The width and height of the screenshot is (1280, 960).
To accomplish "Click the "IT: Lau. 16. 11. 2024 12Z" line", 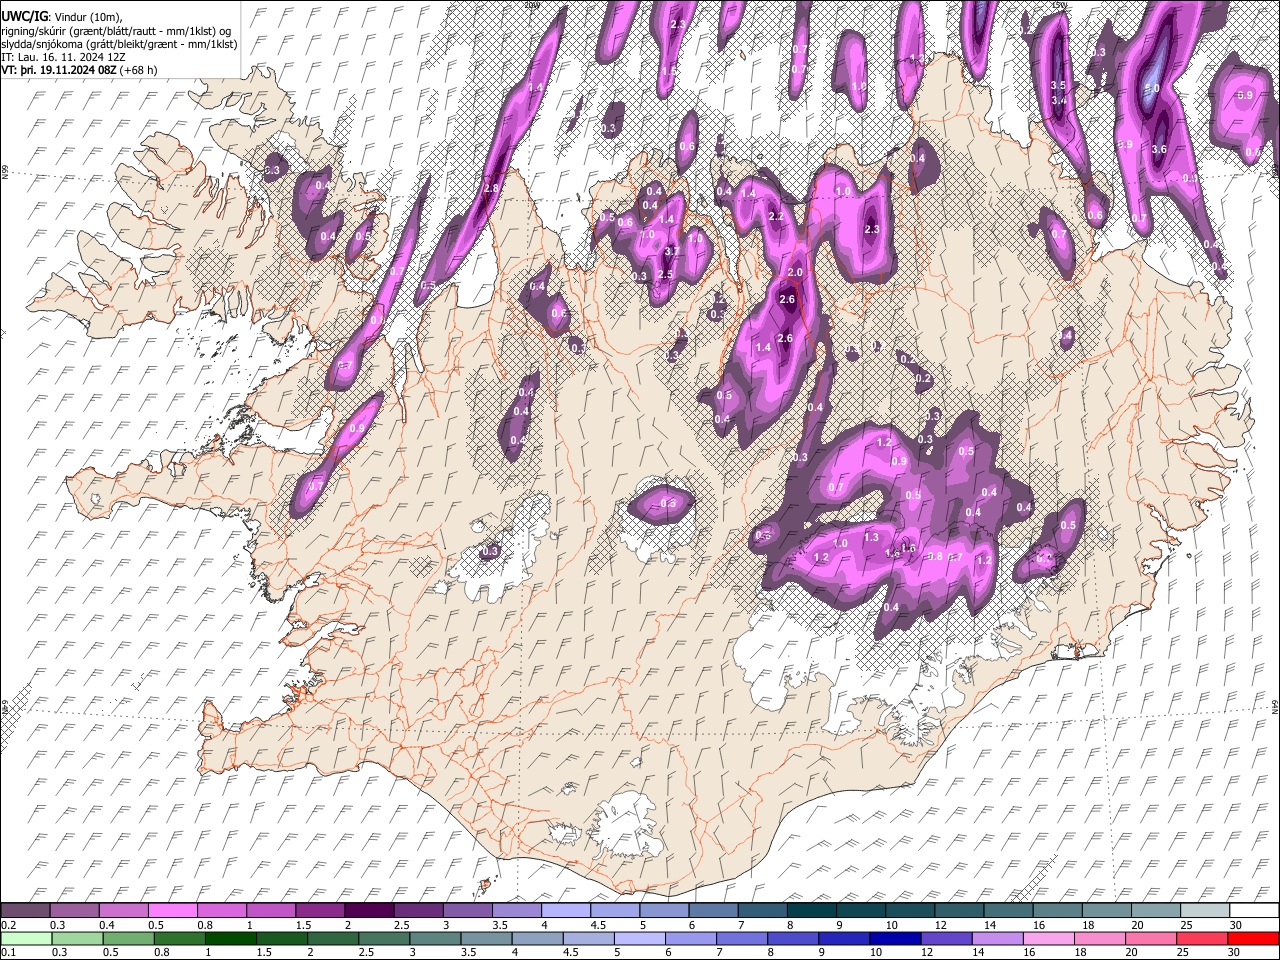I will pyautogui.click(x=63, y=58).
